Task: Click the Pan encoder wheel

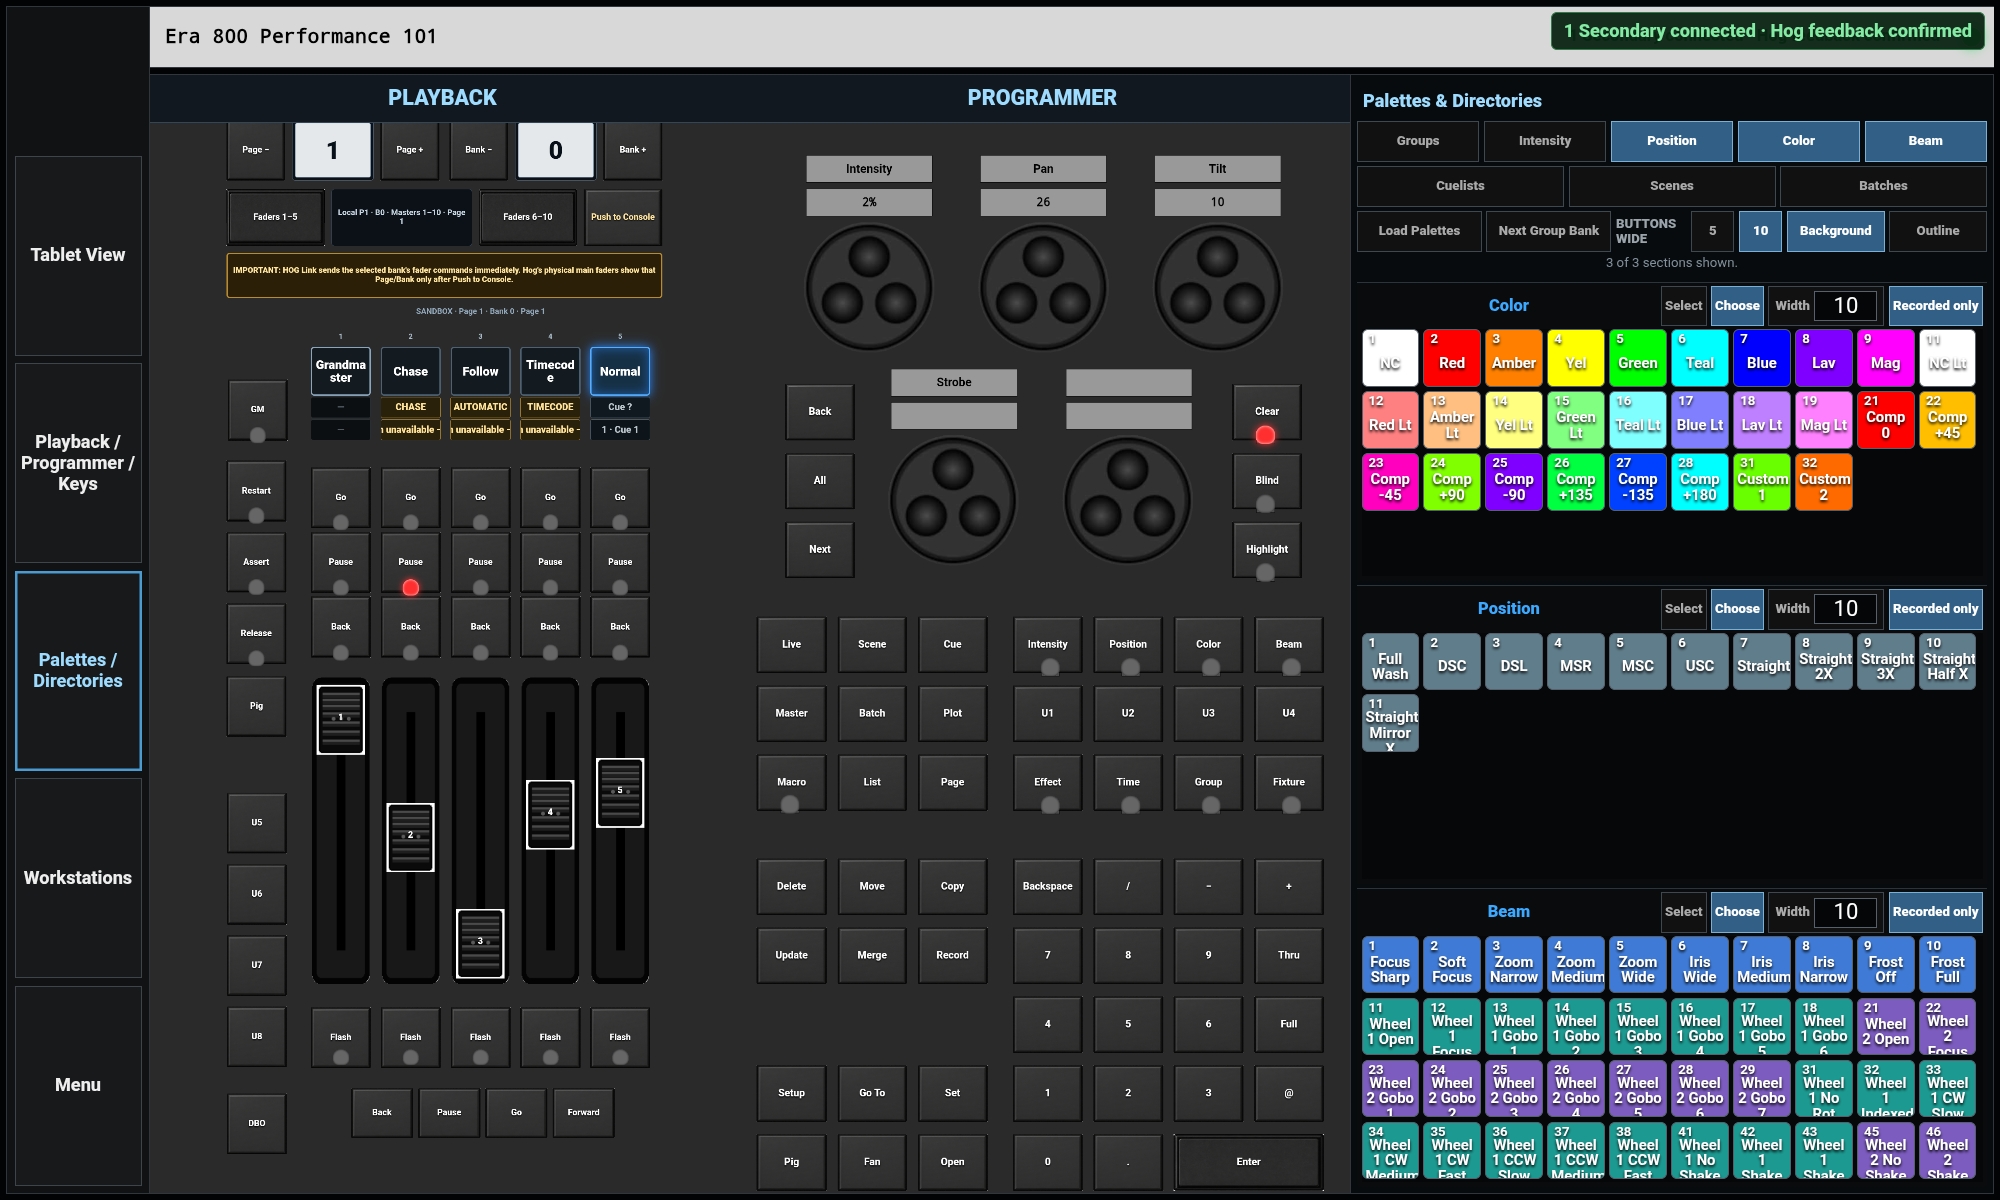Action: [x=1043, y=287]
